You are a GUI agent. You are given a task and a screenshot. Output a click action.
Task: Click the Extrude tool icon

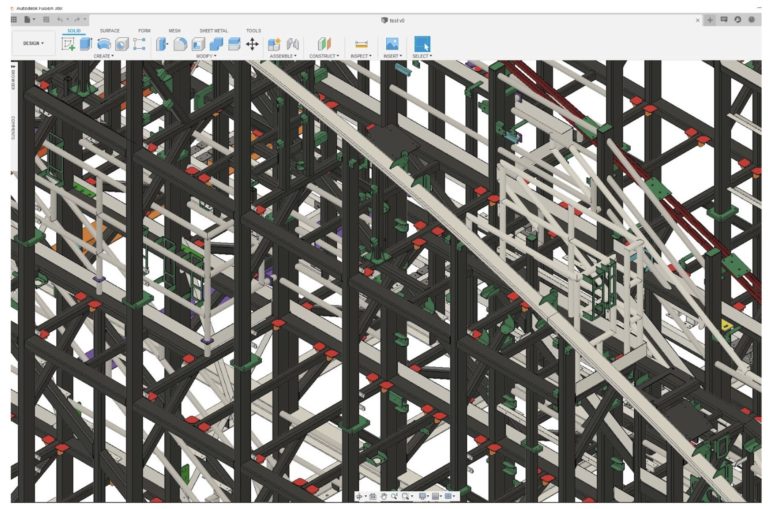pyautogui.click(x=86, y=44)
